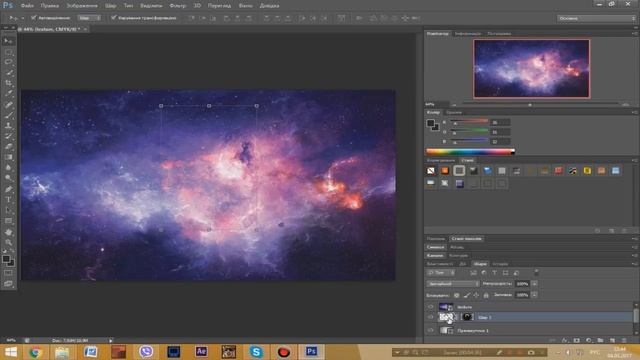The image size is (640, 360).
Task: Select the Healing Brush tool
Action: tap(9, 104)
